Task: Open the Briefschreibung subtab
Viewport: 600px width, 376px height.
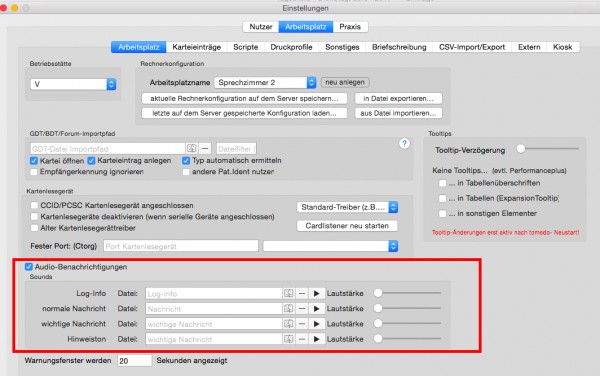Action: point(399,47)
